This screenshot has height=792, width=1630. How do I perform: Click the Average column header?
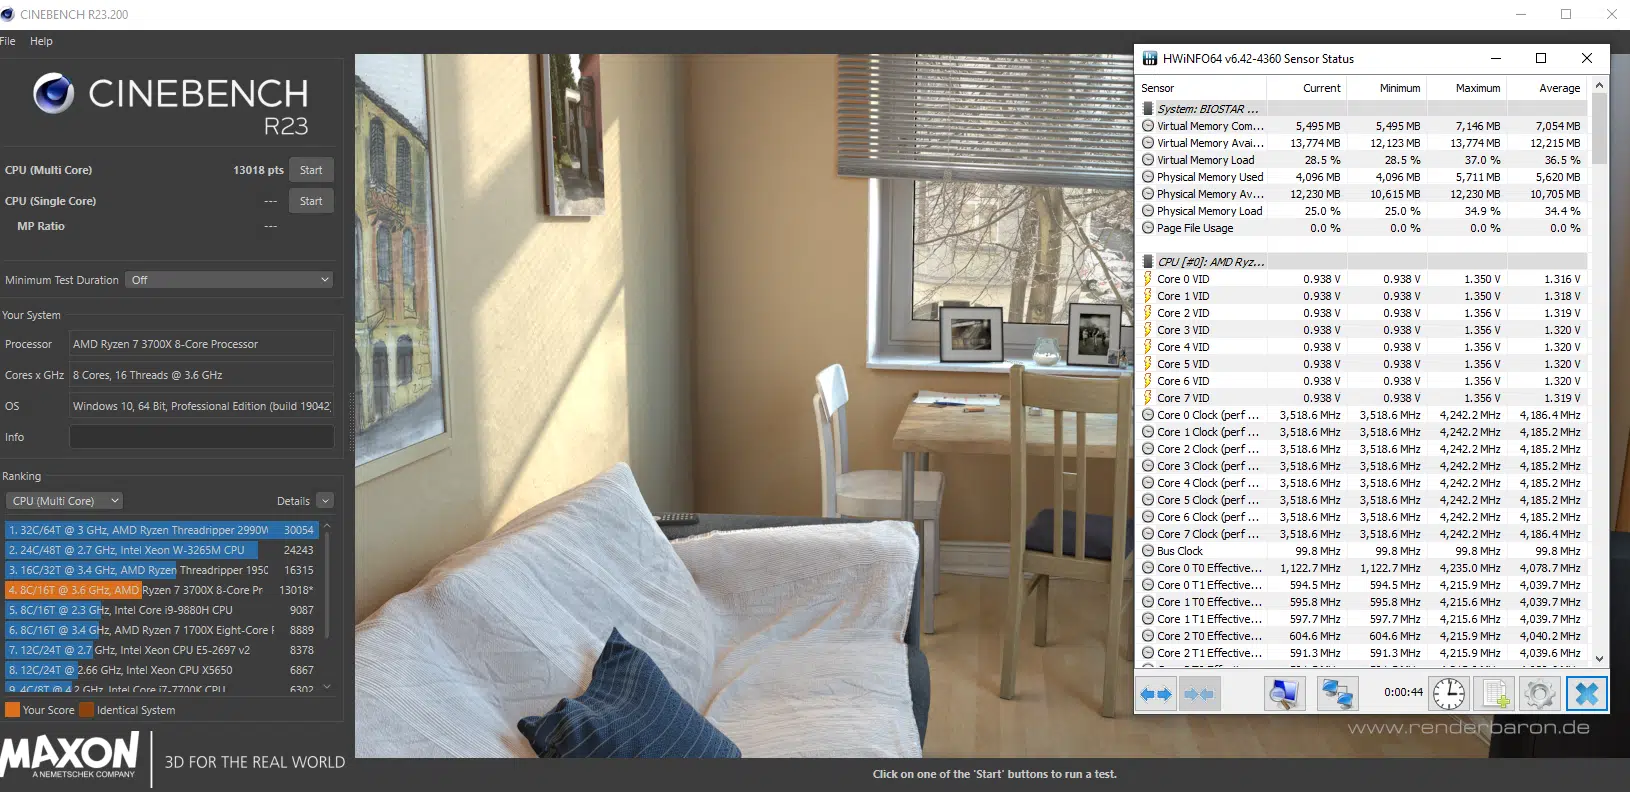[1547, 88]
